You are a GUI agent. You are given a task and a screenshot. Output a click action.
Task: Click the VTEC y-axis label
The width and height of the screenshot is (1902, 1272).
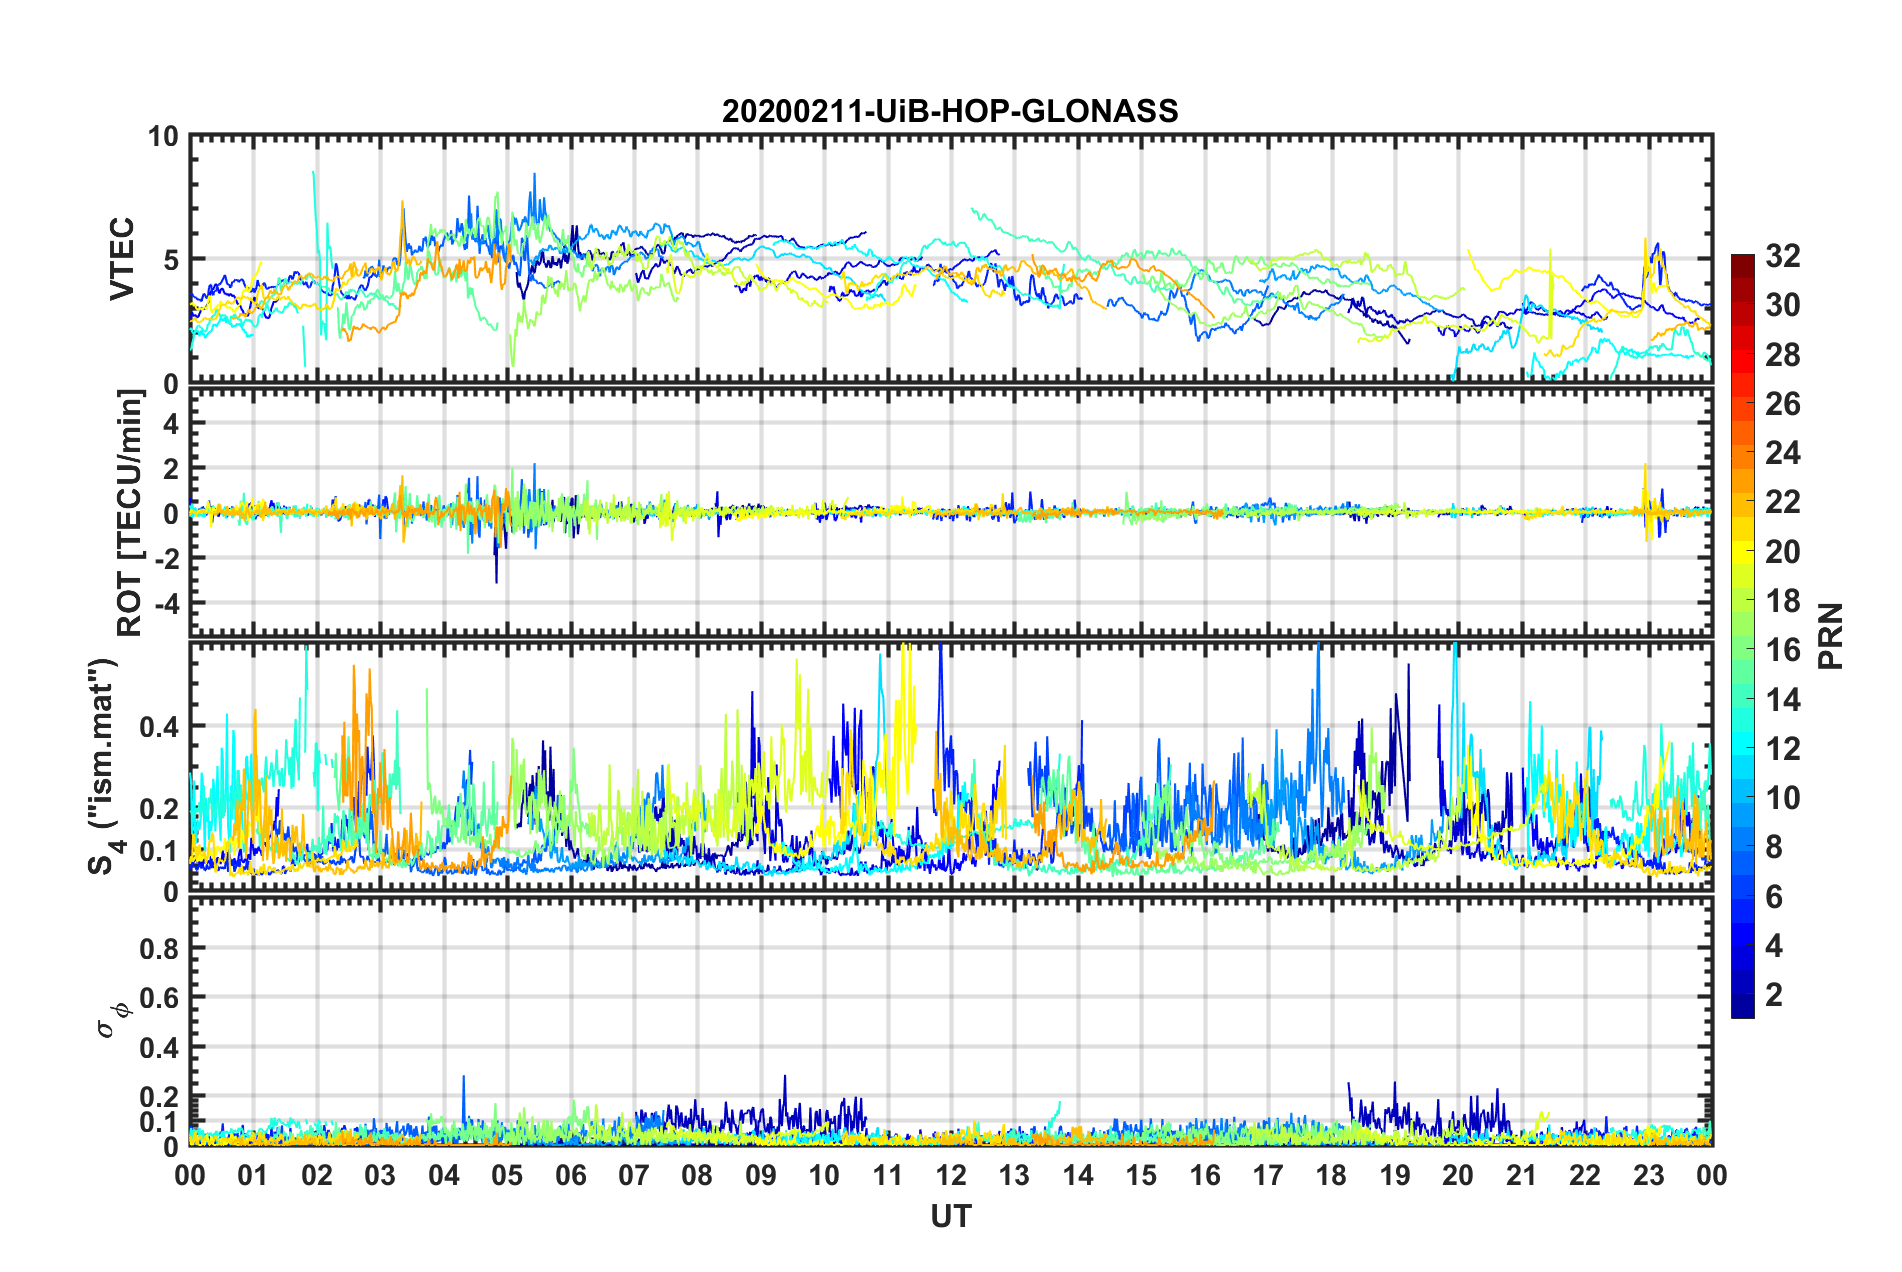(x=122, y=260)
